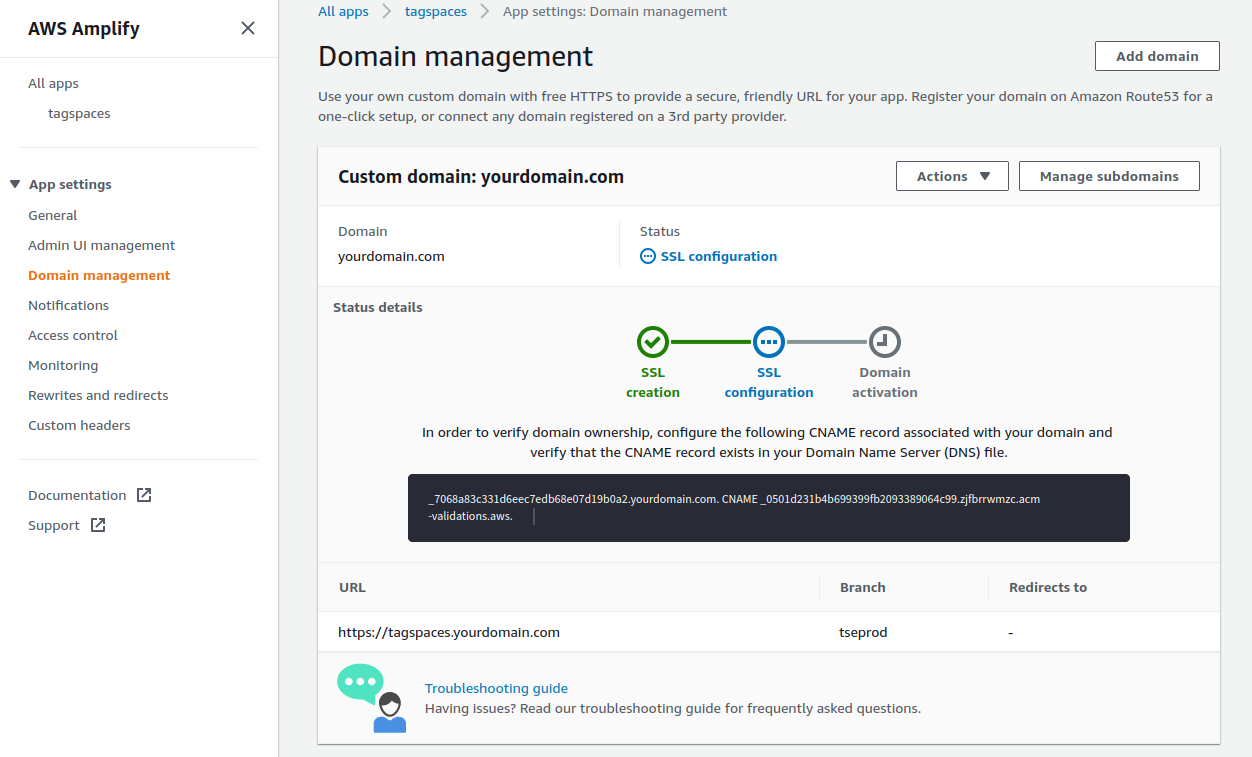
Task: Click the Manage subdomains button
Action: point(1108,175)
